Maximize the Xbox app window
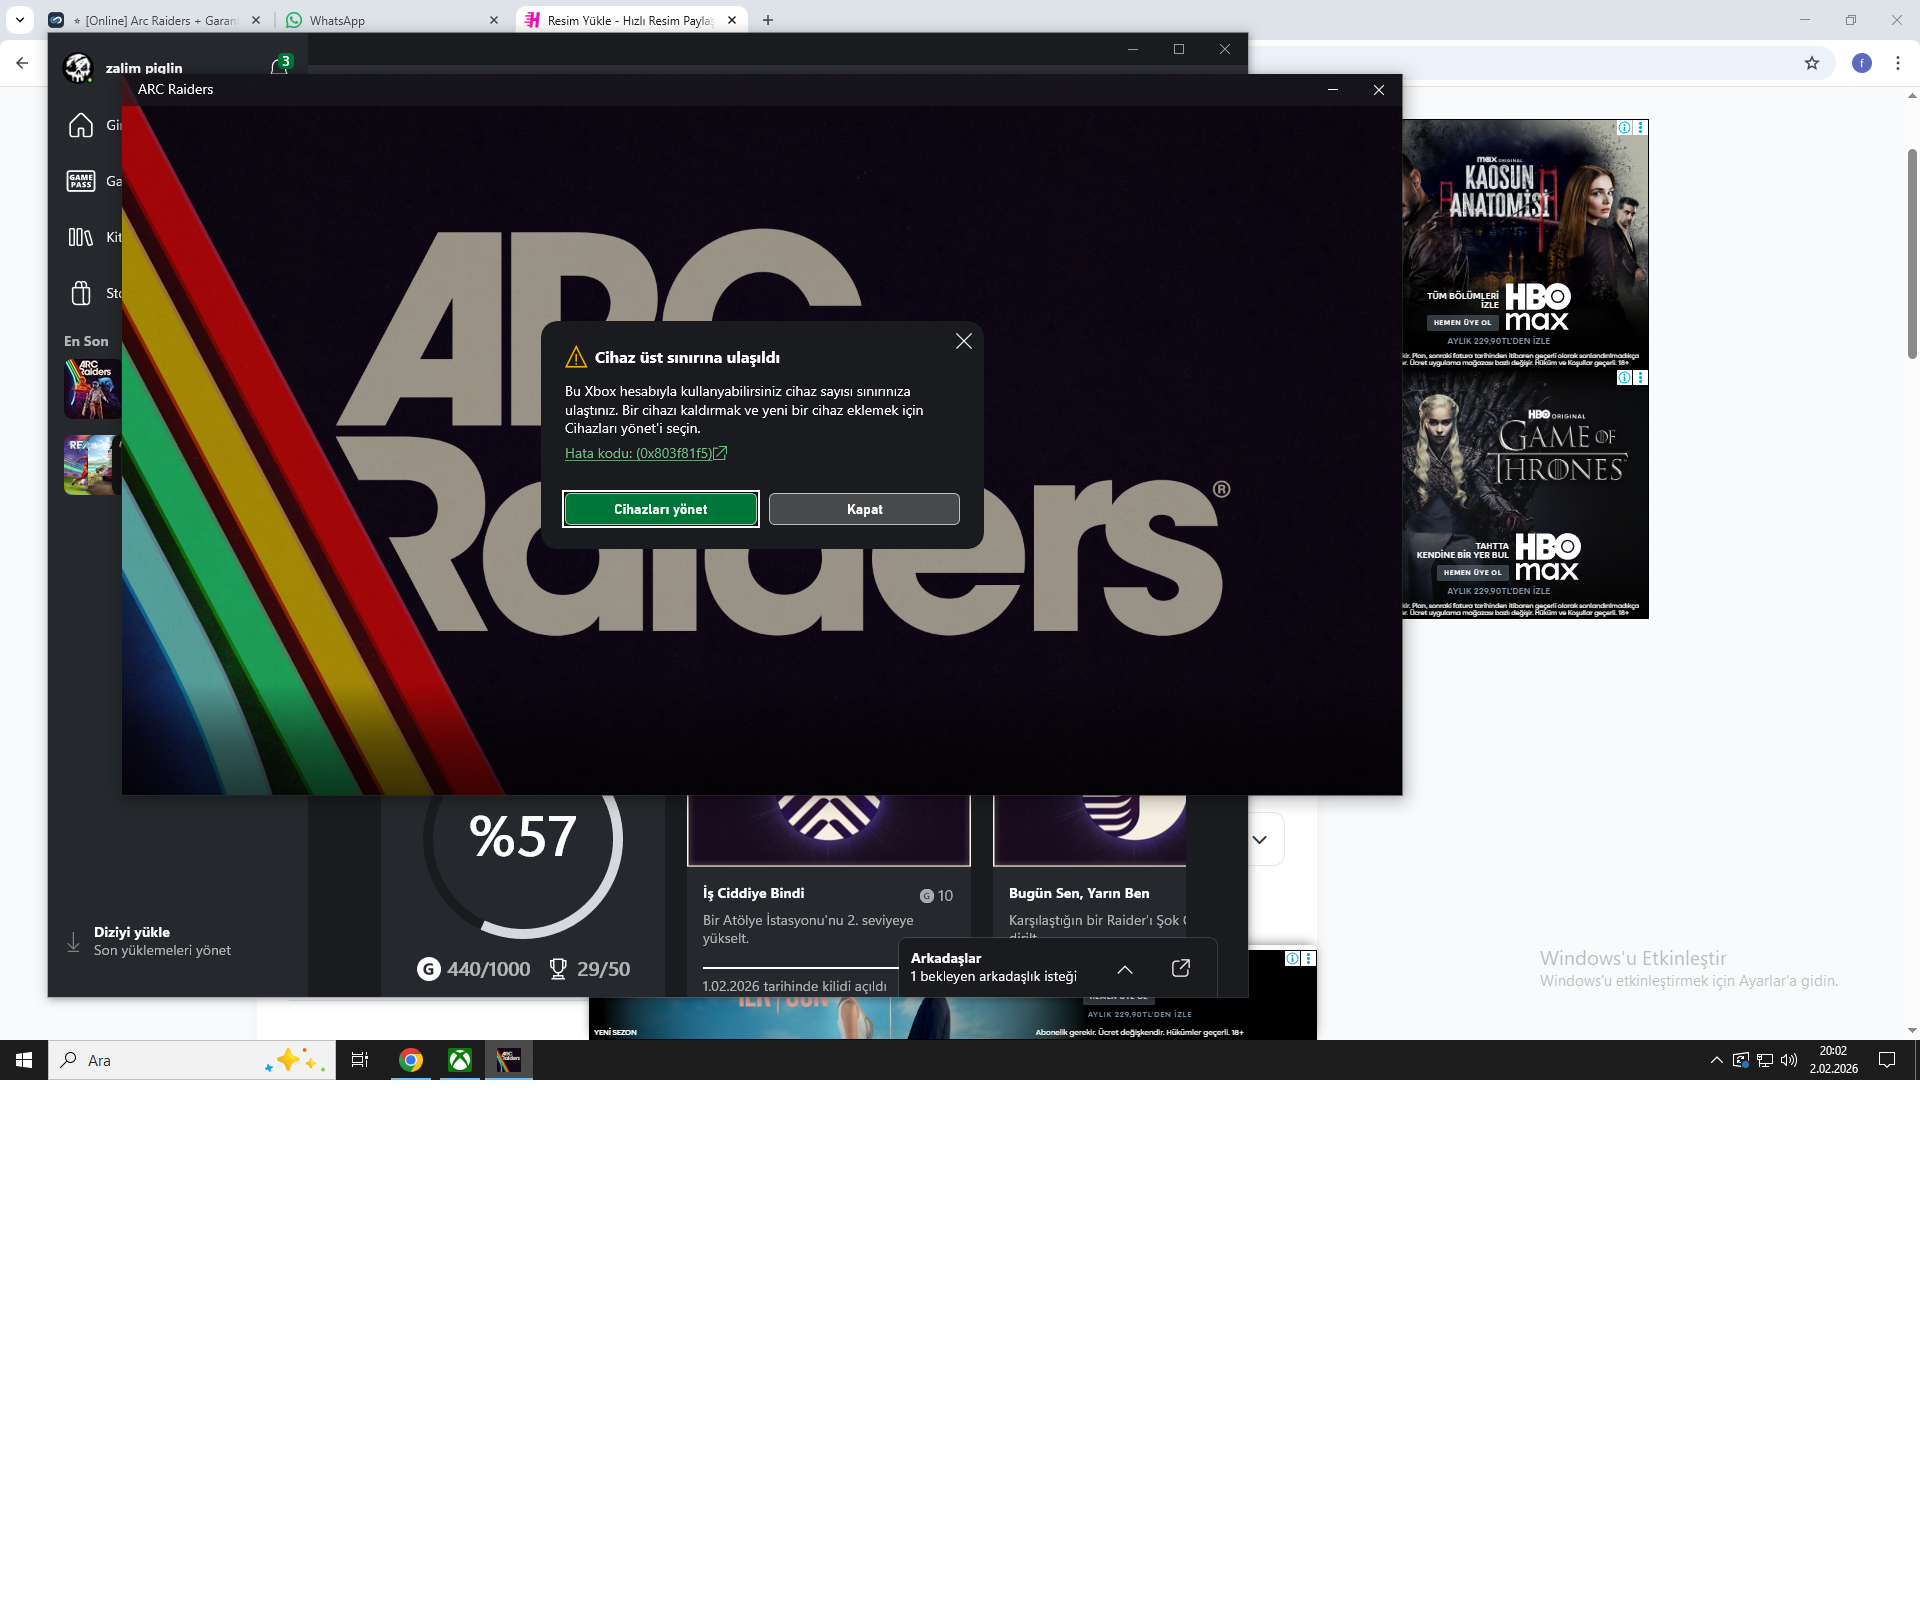1920x1600 pixels. pos(1179,49)
